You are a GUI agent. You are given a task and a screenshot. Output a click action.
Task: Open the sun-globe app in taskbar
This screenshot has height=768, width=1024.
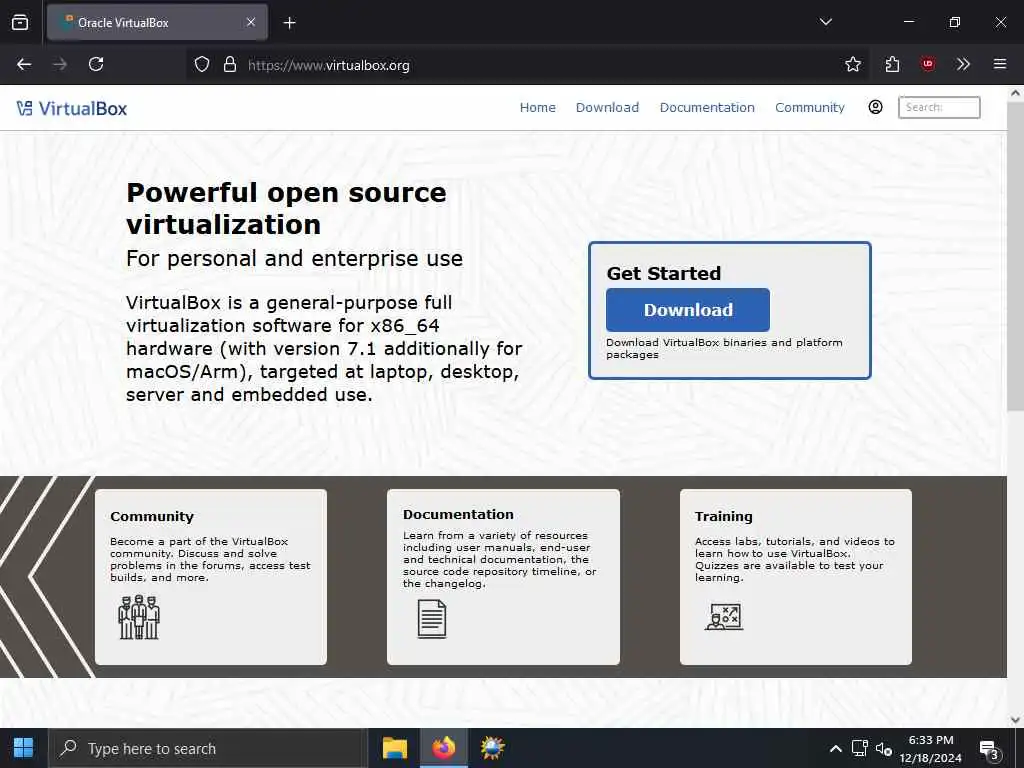(492, 748)
